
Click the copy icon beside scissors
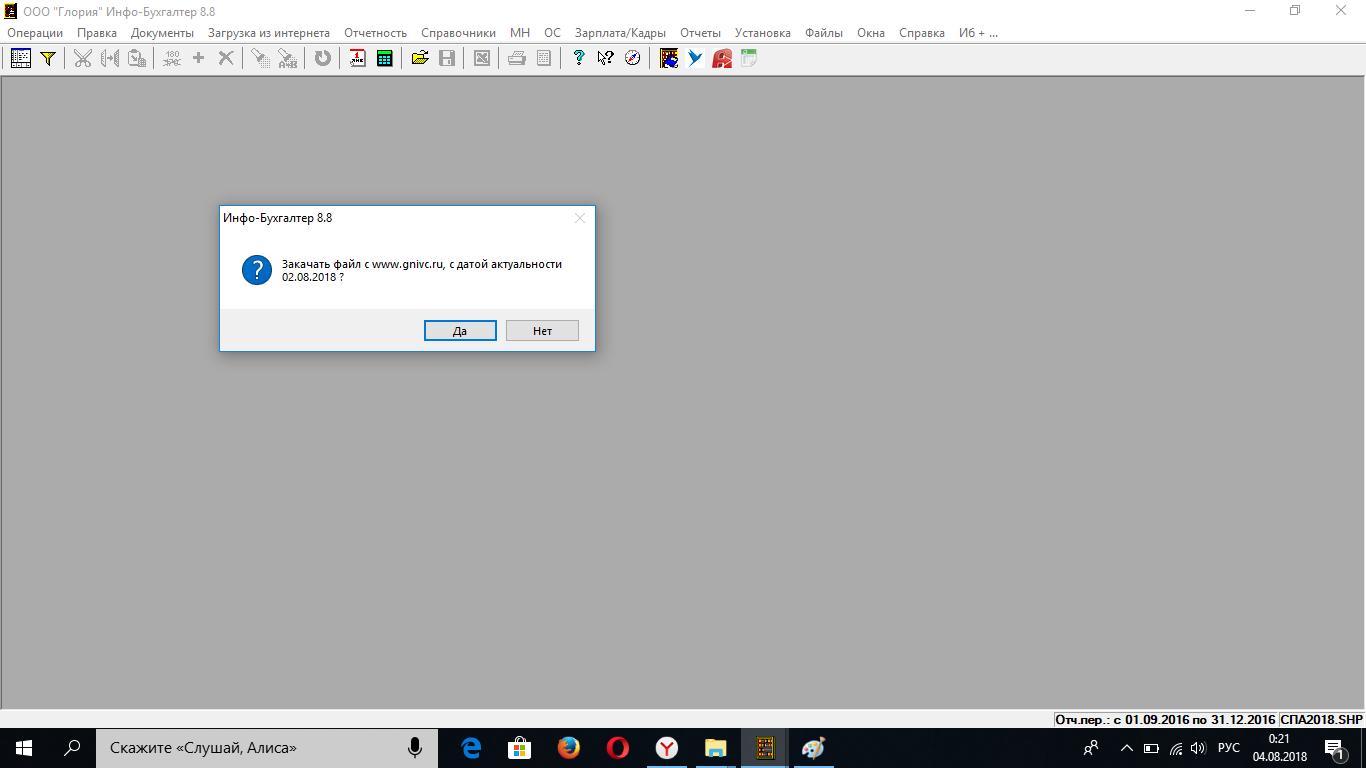coord(110,58)
